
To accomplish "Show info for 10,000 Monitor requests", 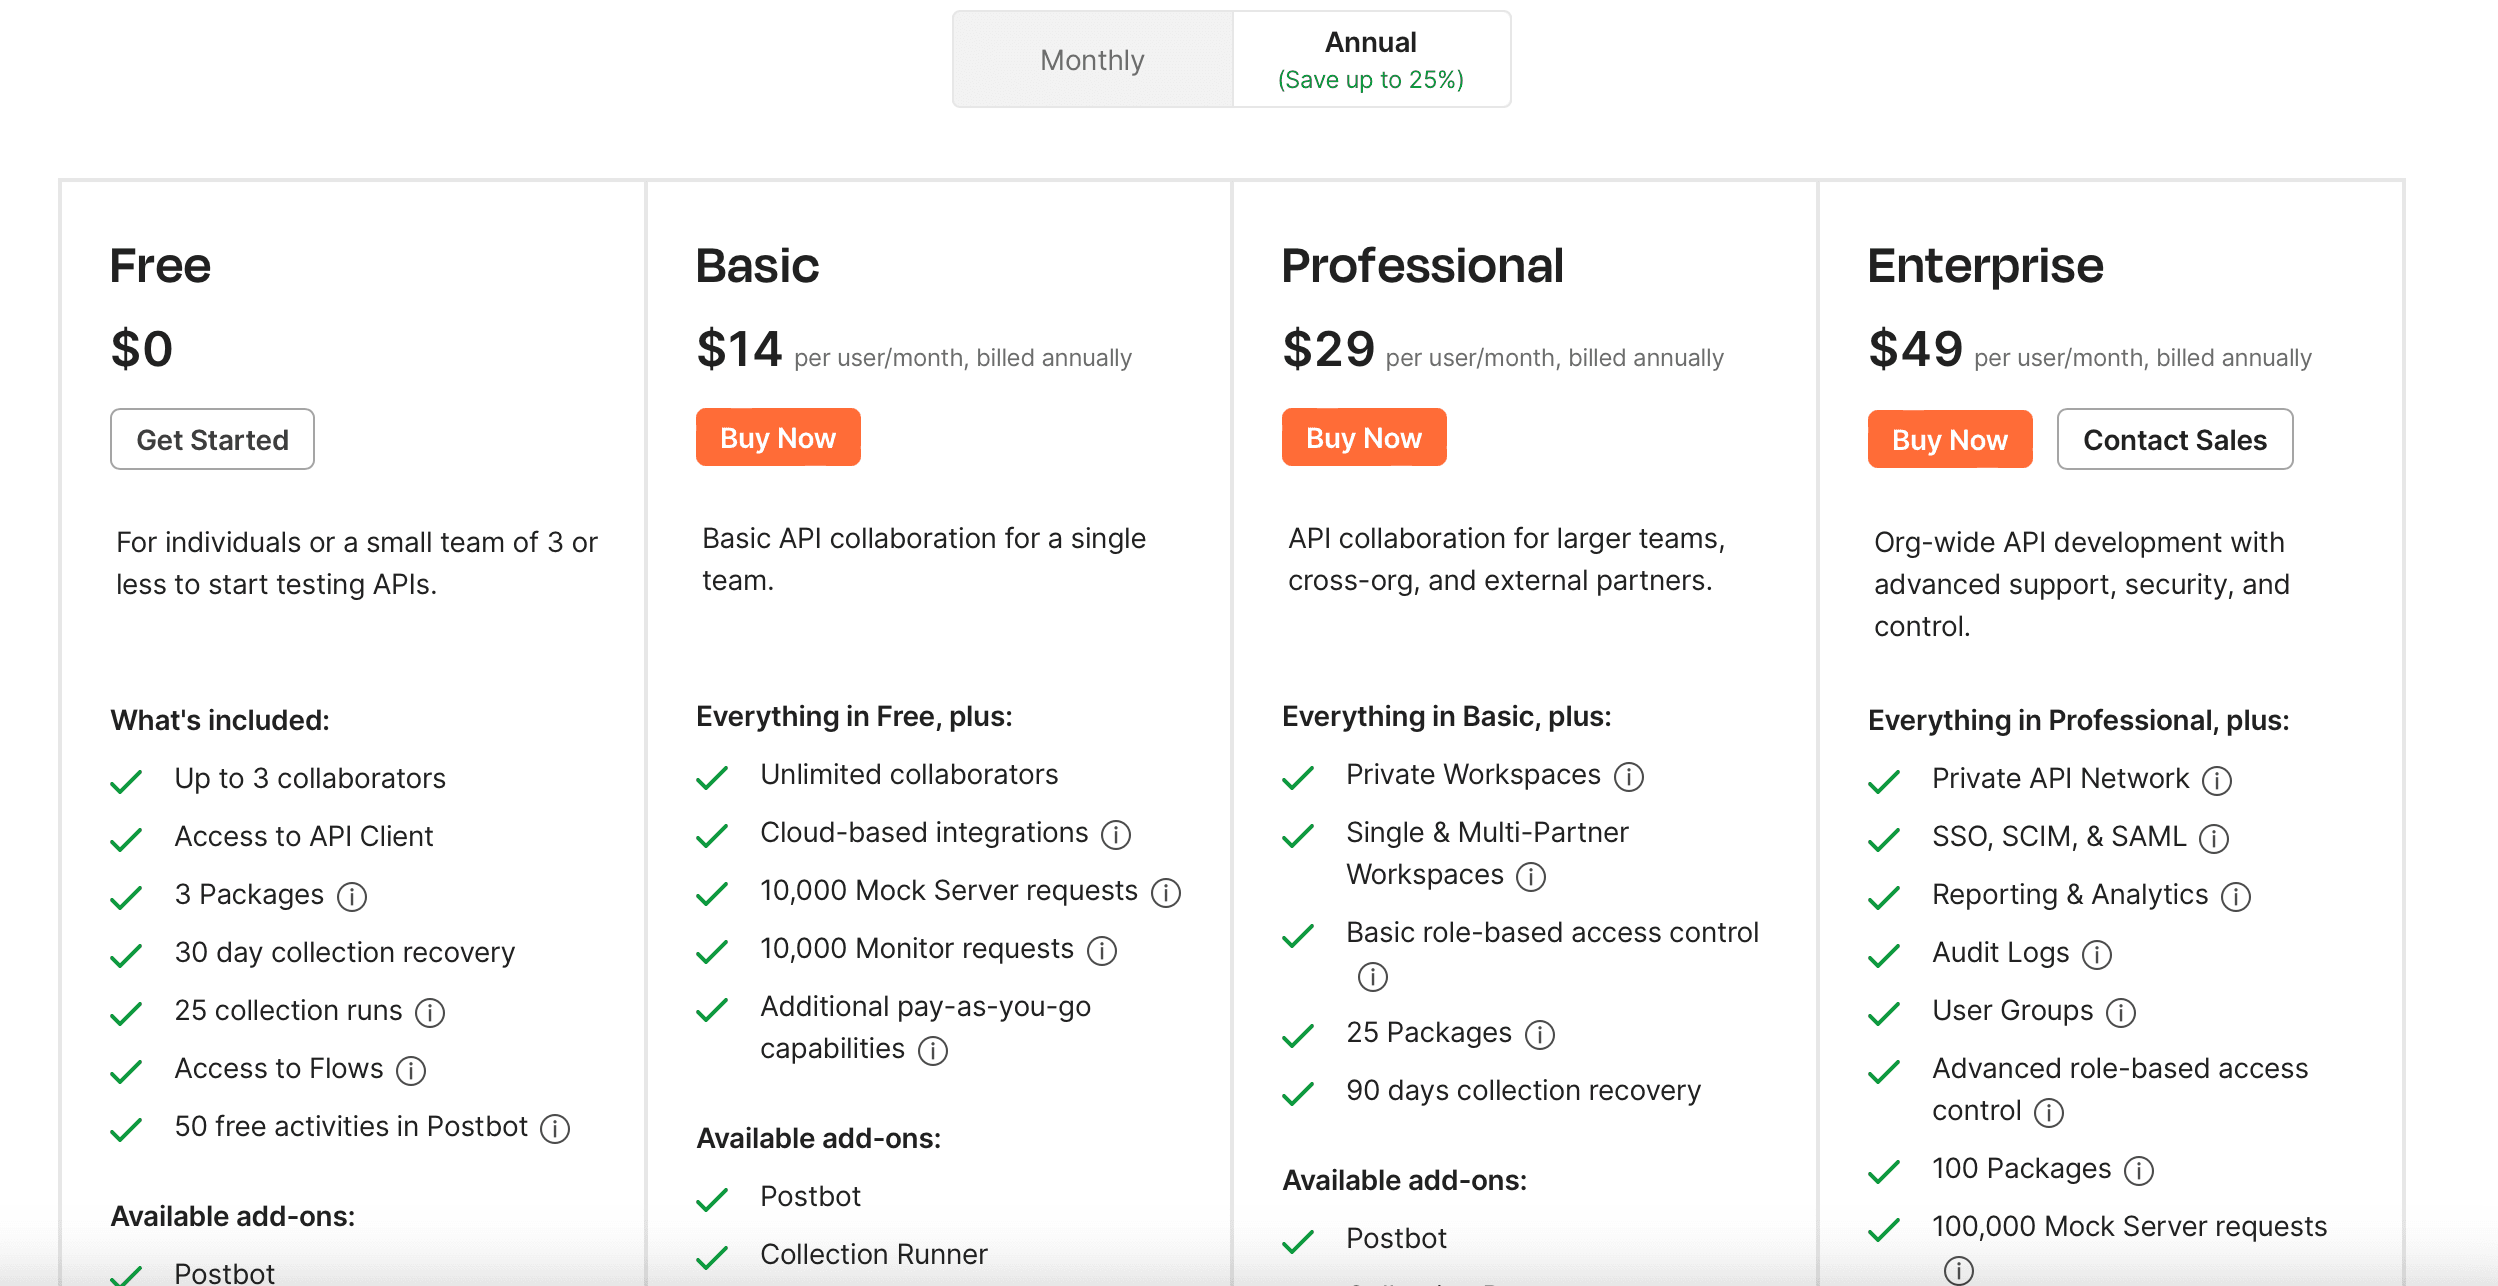I will [x=1101, y=950].
